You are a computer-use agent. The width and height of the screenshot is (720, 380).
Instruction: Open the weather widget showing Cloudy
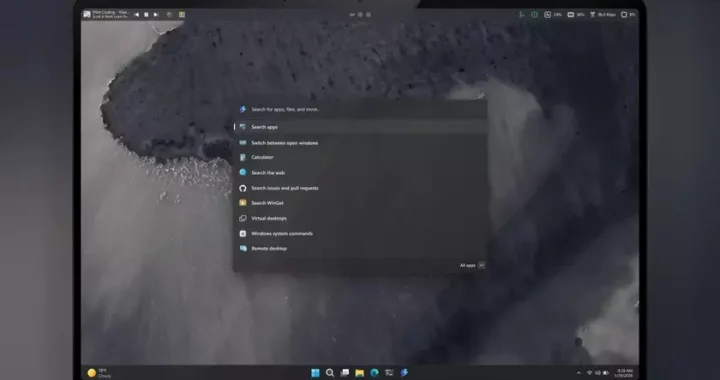(x=99, y=373)
